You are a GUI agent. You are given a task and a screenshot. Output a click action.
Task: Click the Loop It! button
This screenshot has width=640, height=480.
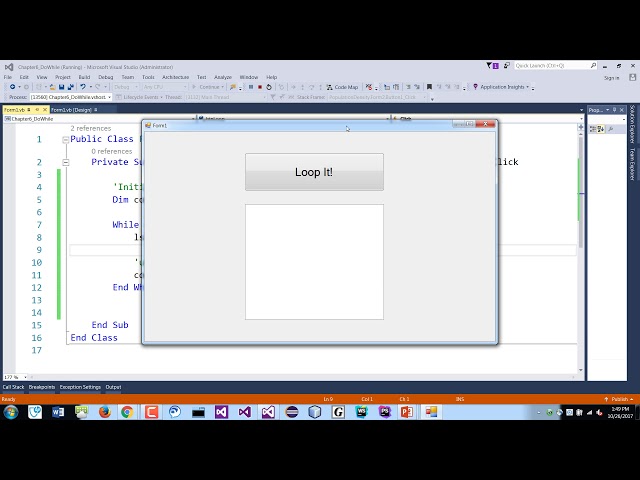click(x=314, y=172)
